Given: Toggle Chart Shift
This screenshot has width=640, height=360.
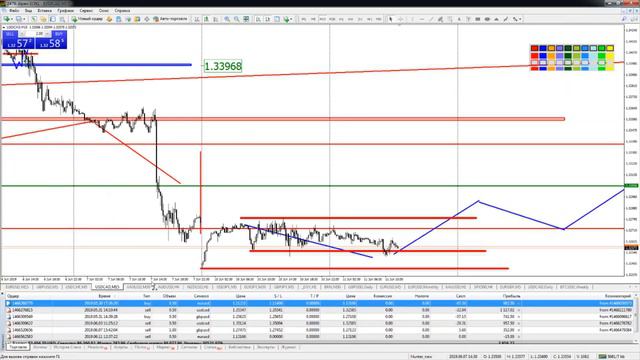Looking at the screenshot, I should [x=267, y=19].
